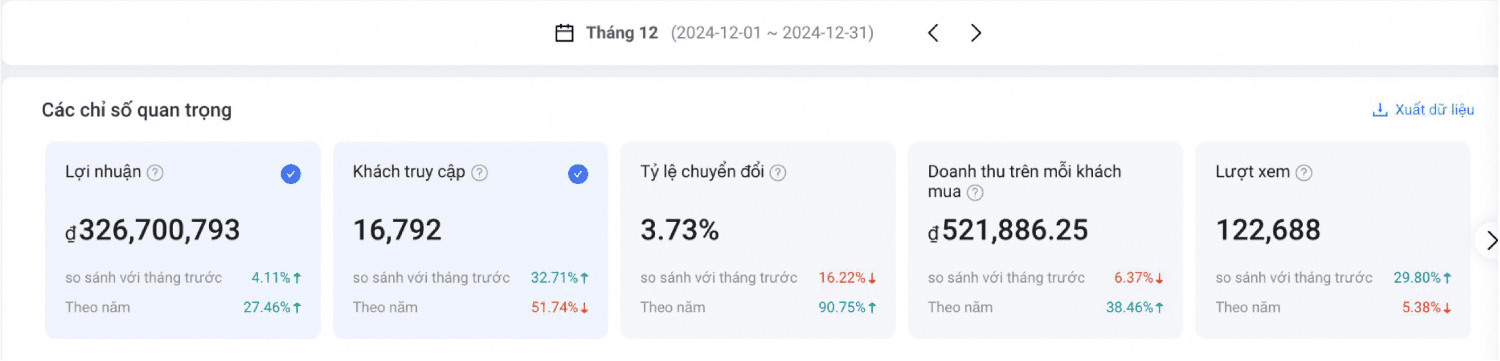
Task: Open help icon for Doanh thu trên mỗi khách mua
Action: click(x=975, y=193)
